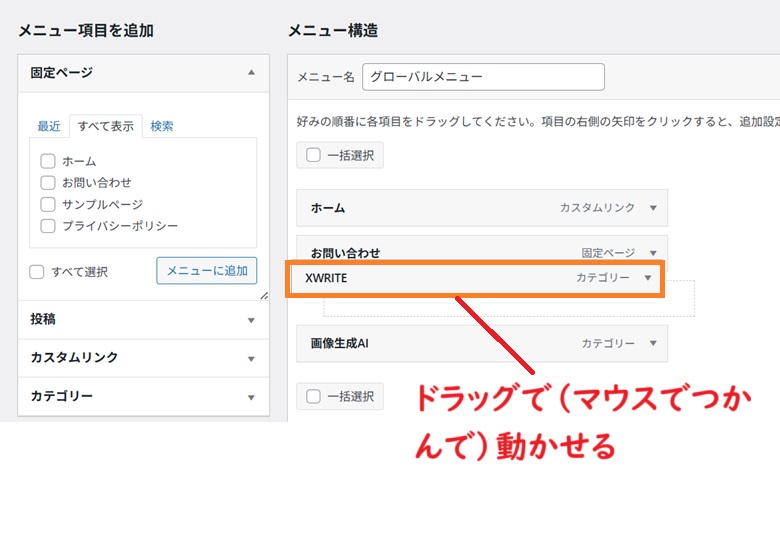This screenshot has width=780, height=533.
Task: Click the メニューに追加 button
Action: (206, 271)
